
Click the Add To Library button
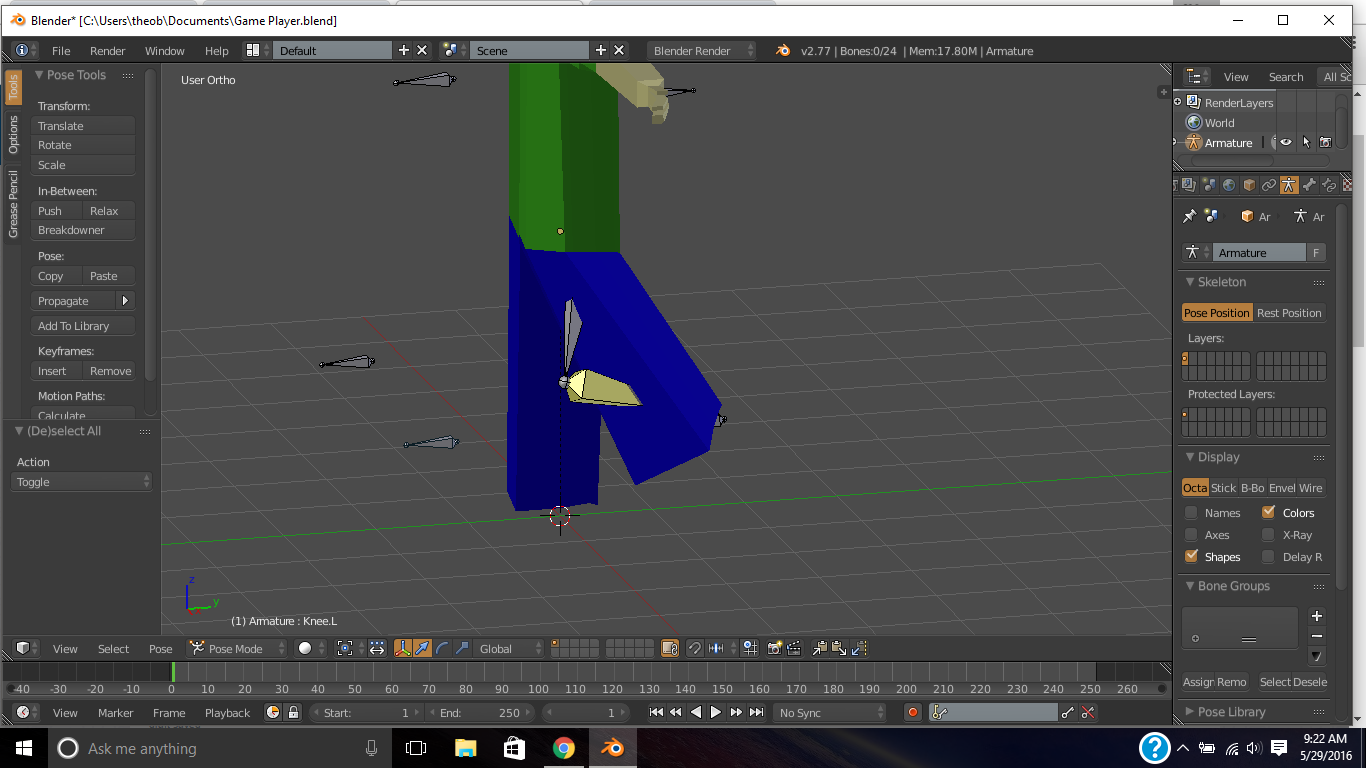(83, 326)
